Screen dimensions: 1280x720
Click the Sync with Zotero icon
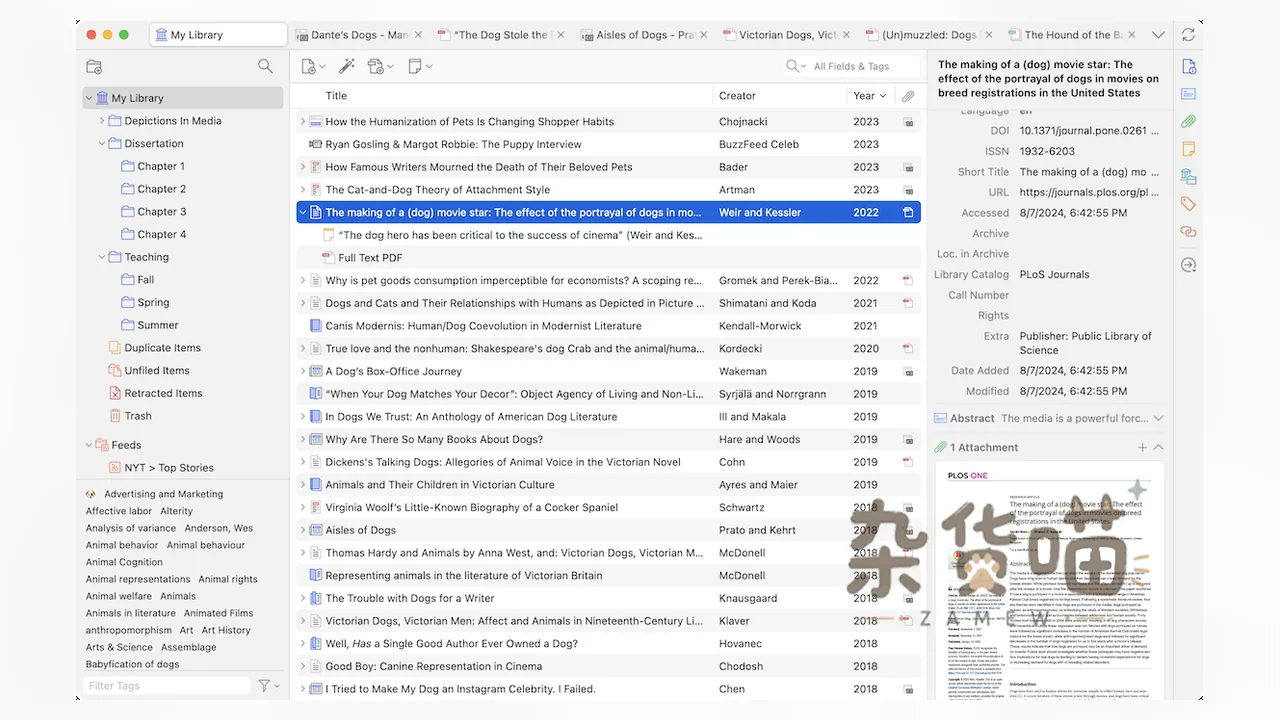point(1188,34)
